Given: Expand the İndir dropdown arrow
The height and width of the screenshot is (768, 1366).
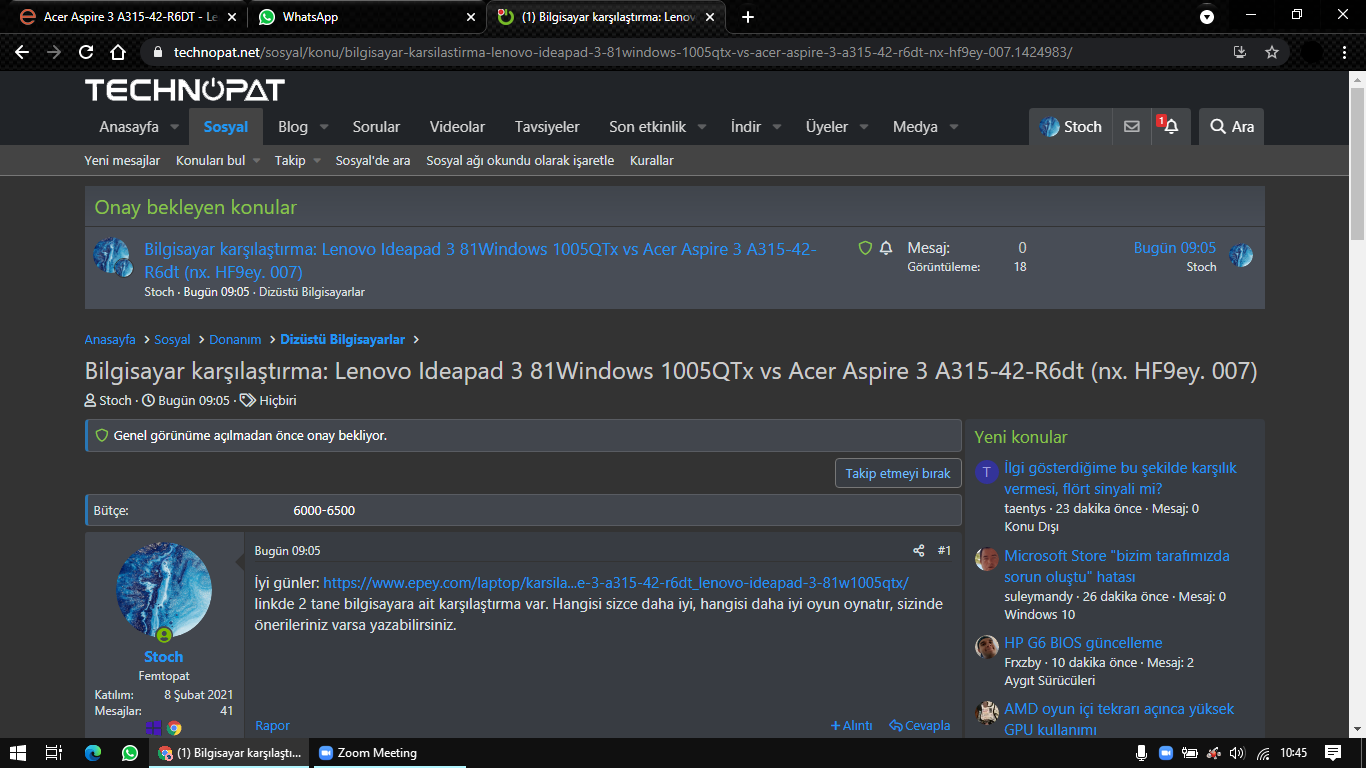Looking at the screenshot, I should pos(776,127).
